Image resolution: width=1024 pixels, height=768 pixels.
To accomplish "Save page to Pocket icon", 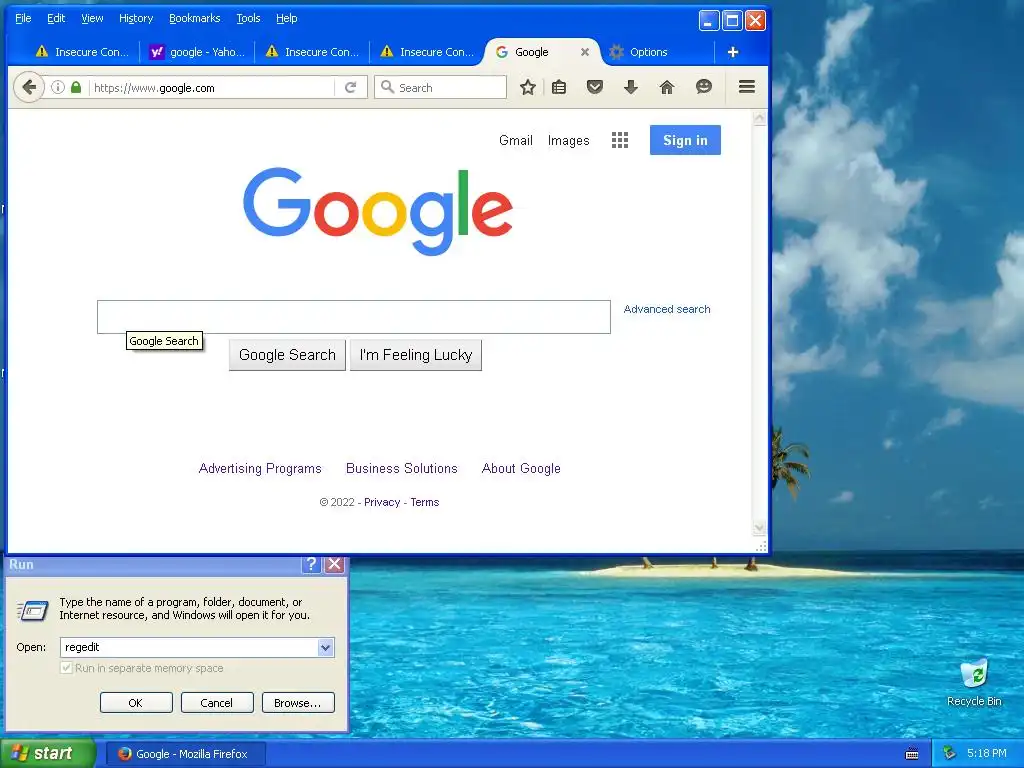I will point(594,87).
